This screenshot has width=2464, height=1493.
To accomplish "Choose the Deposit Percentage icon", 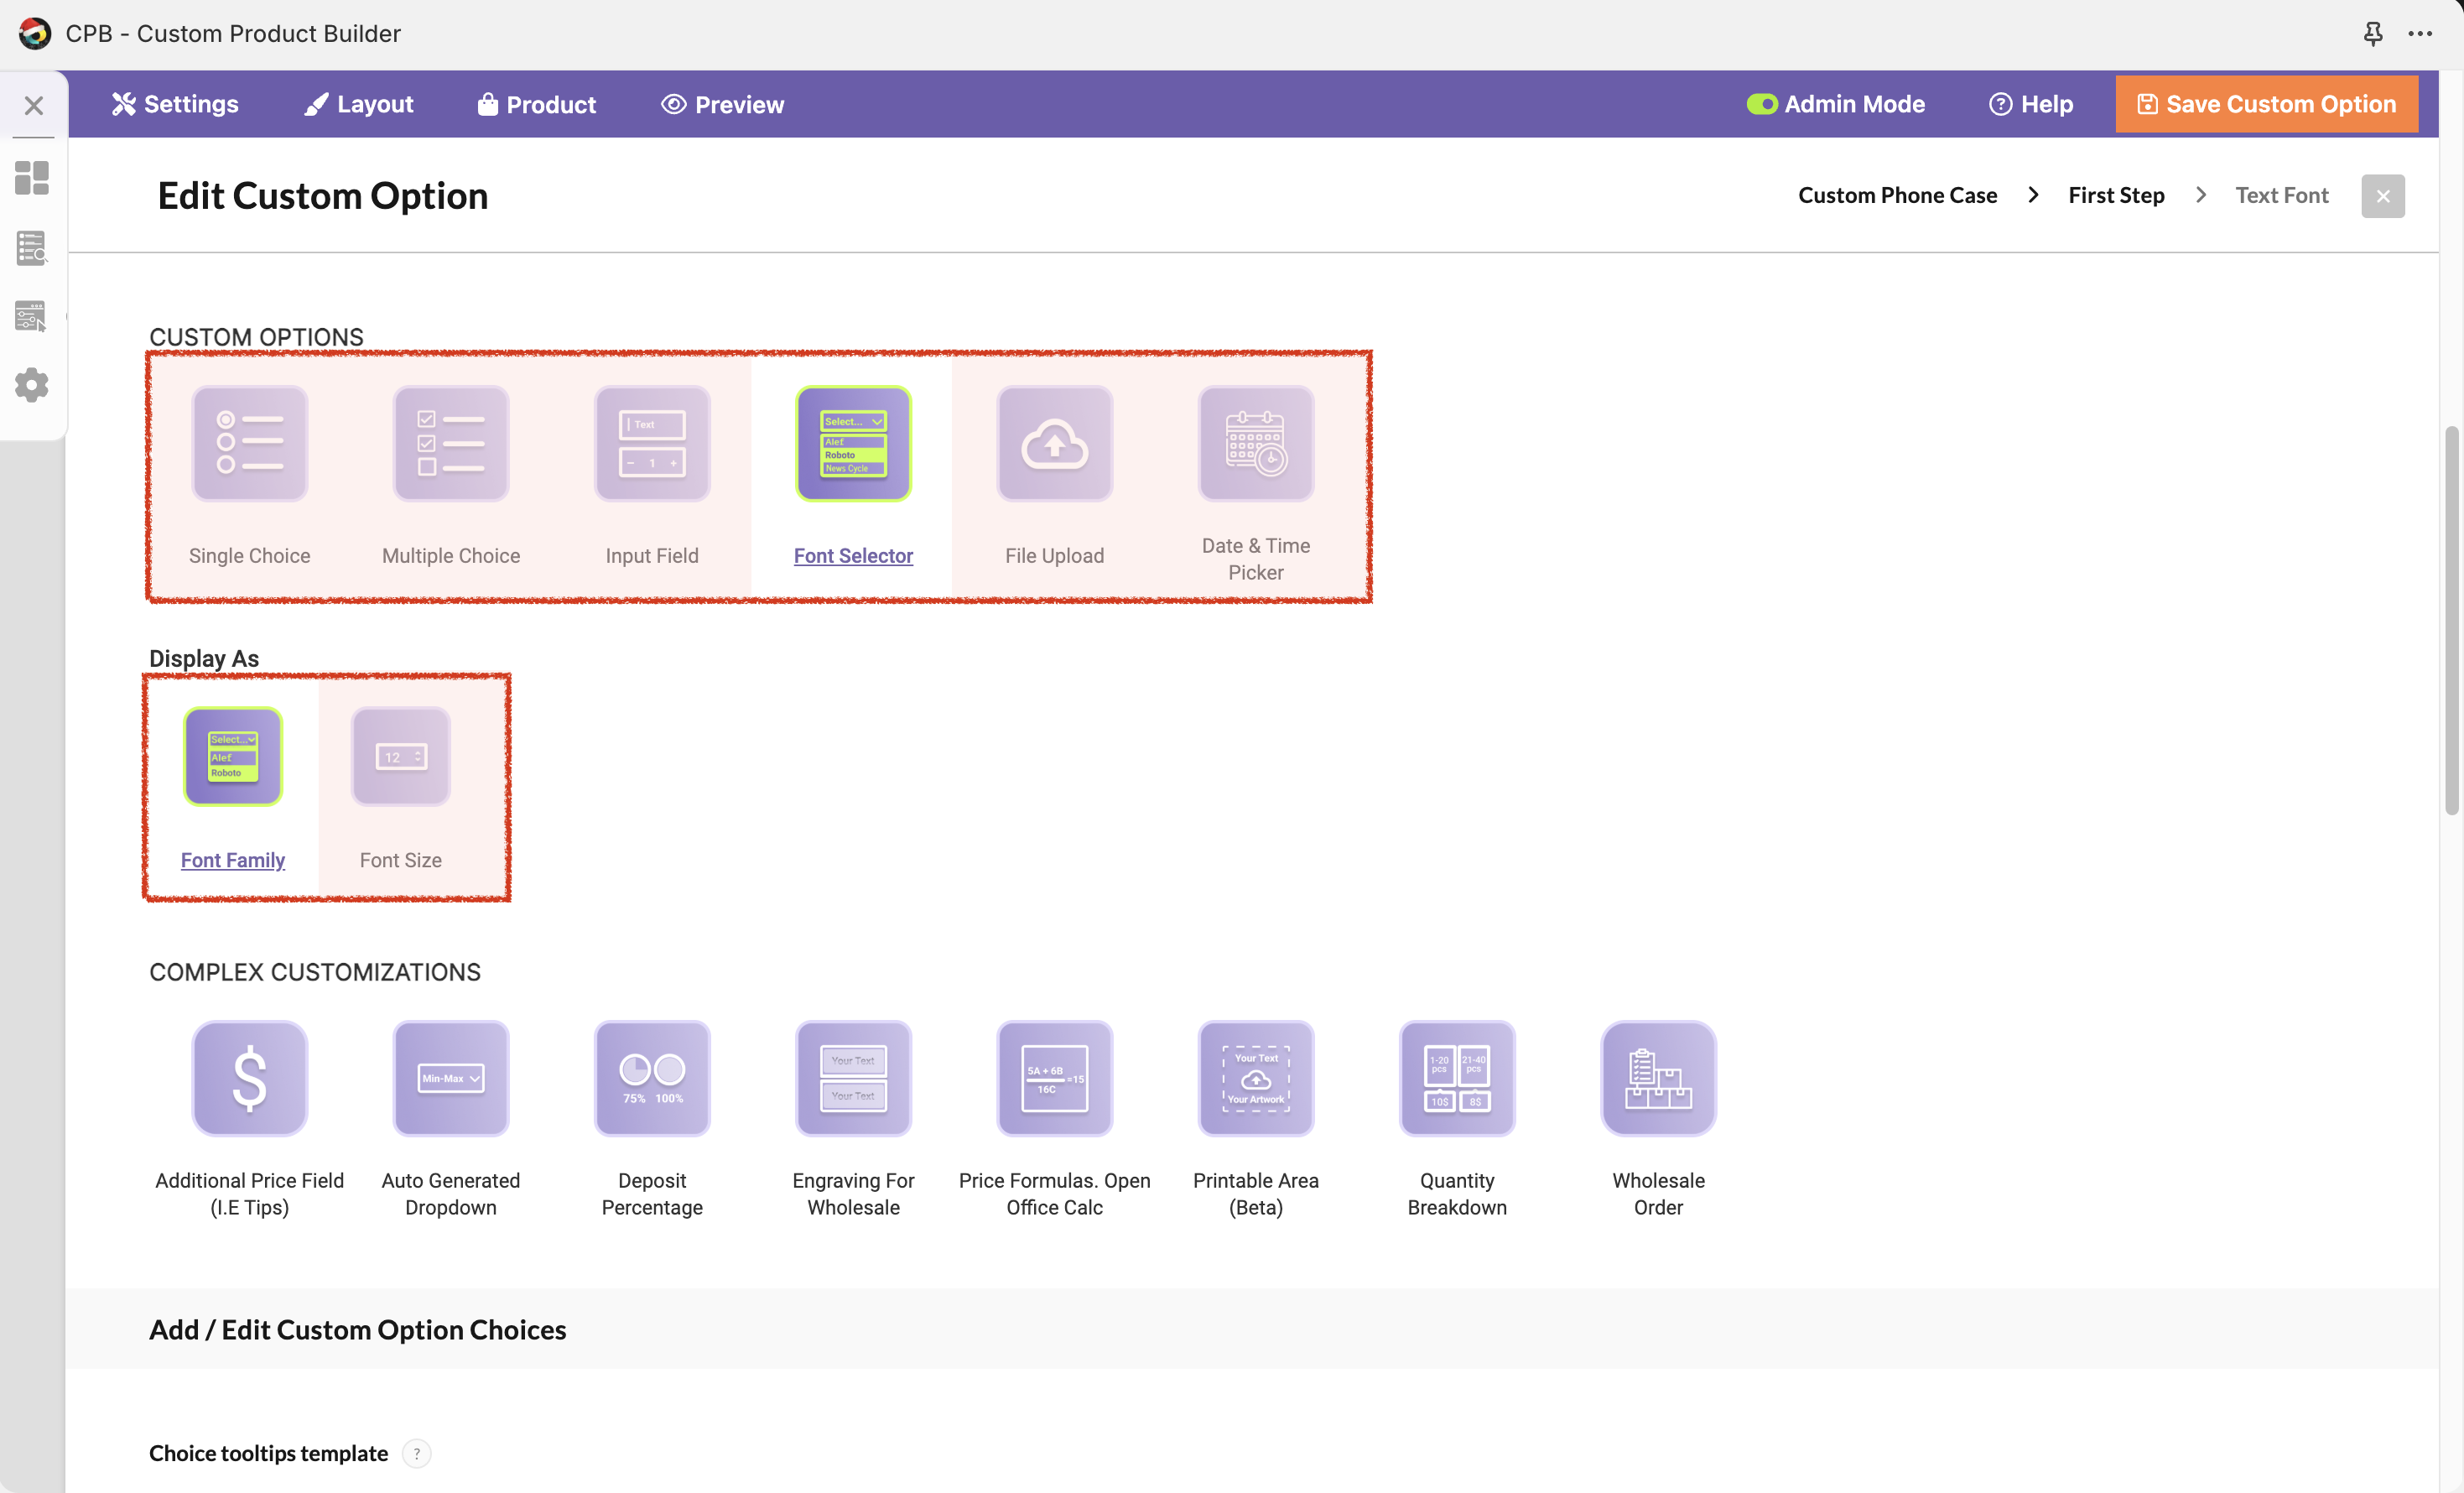I will coord(652,1078).
